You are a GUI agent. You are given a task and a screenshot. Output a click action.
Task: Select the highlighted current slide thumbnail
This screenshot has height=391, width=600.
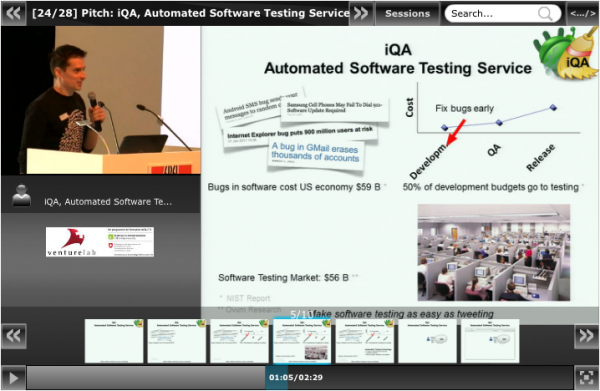coord(302,340)
